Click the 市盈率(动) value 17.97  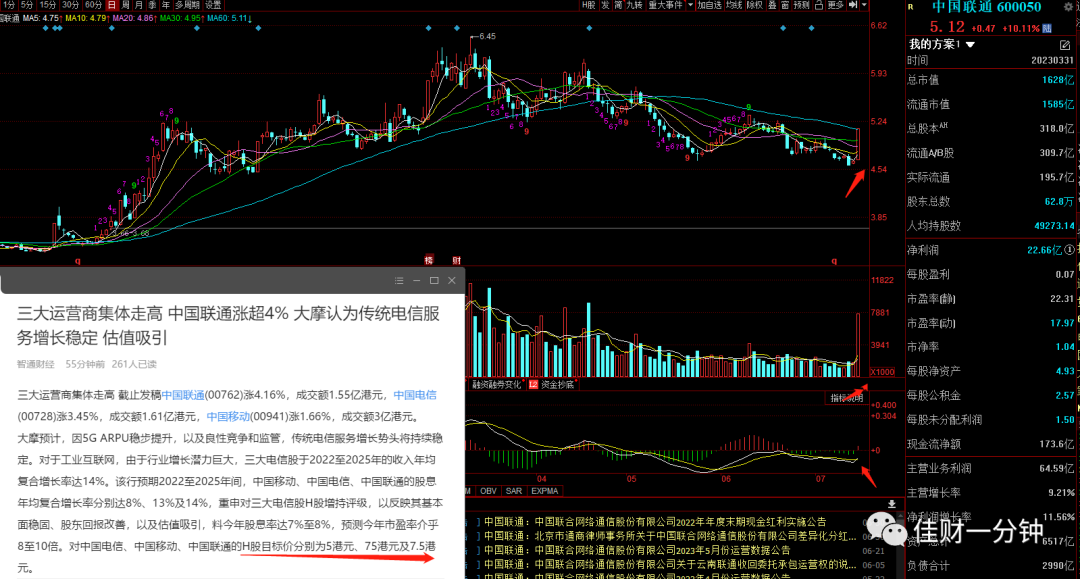coord(1062,323)
